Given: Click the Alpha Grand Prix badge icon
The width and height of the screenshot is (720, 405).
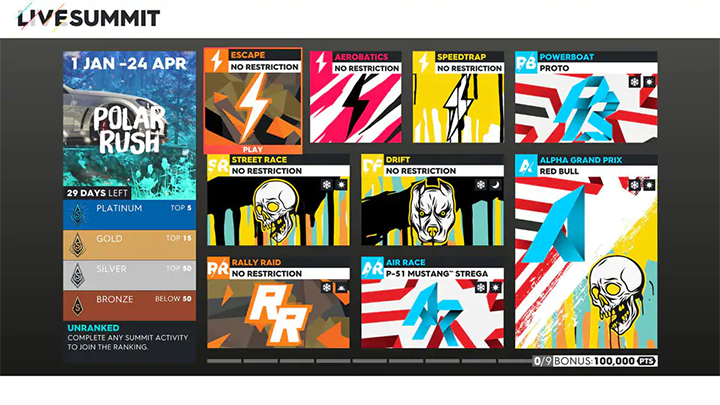Looking at the screenshot, I should (526, 165).
